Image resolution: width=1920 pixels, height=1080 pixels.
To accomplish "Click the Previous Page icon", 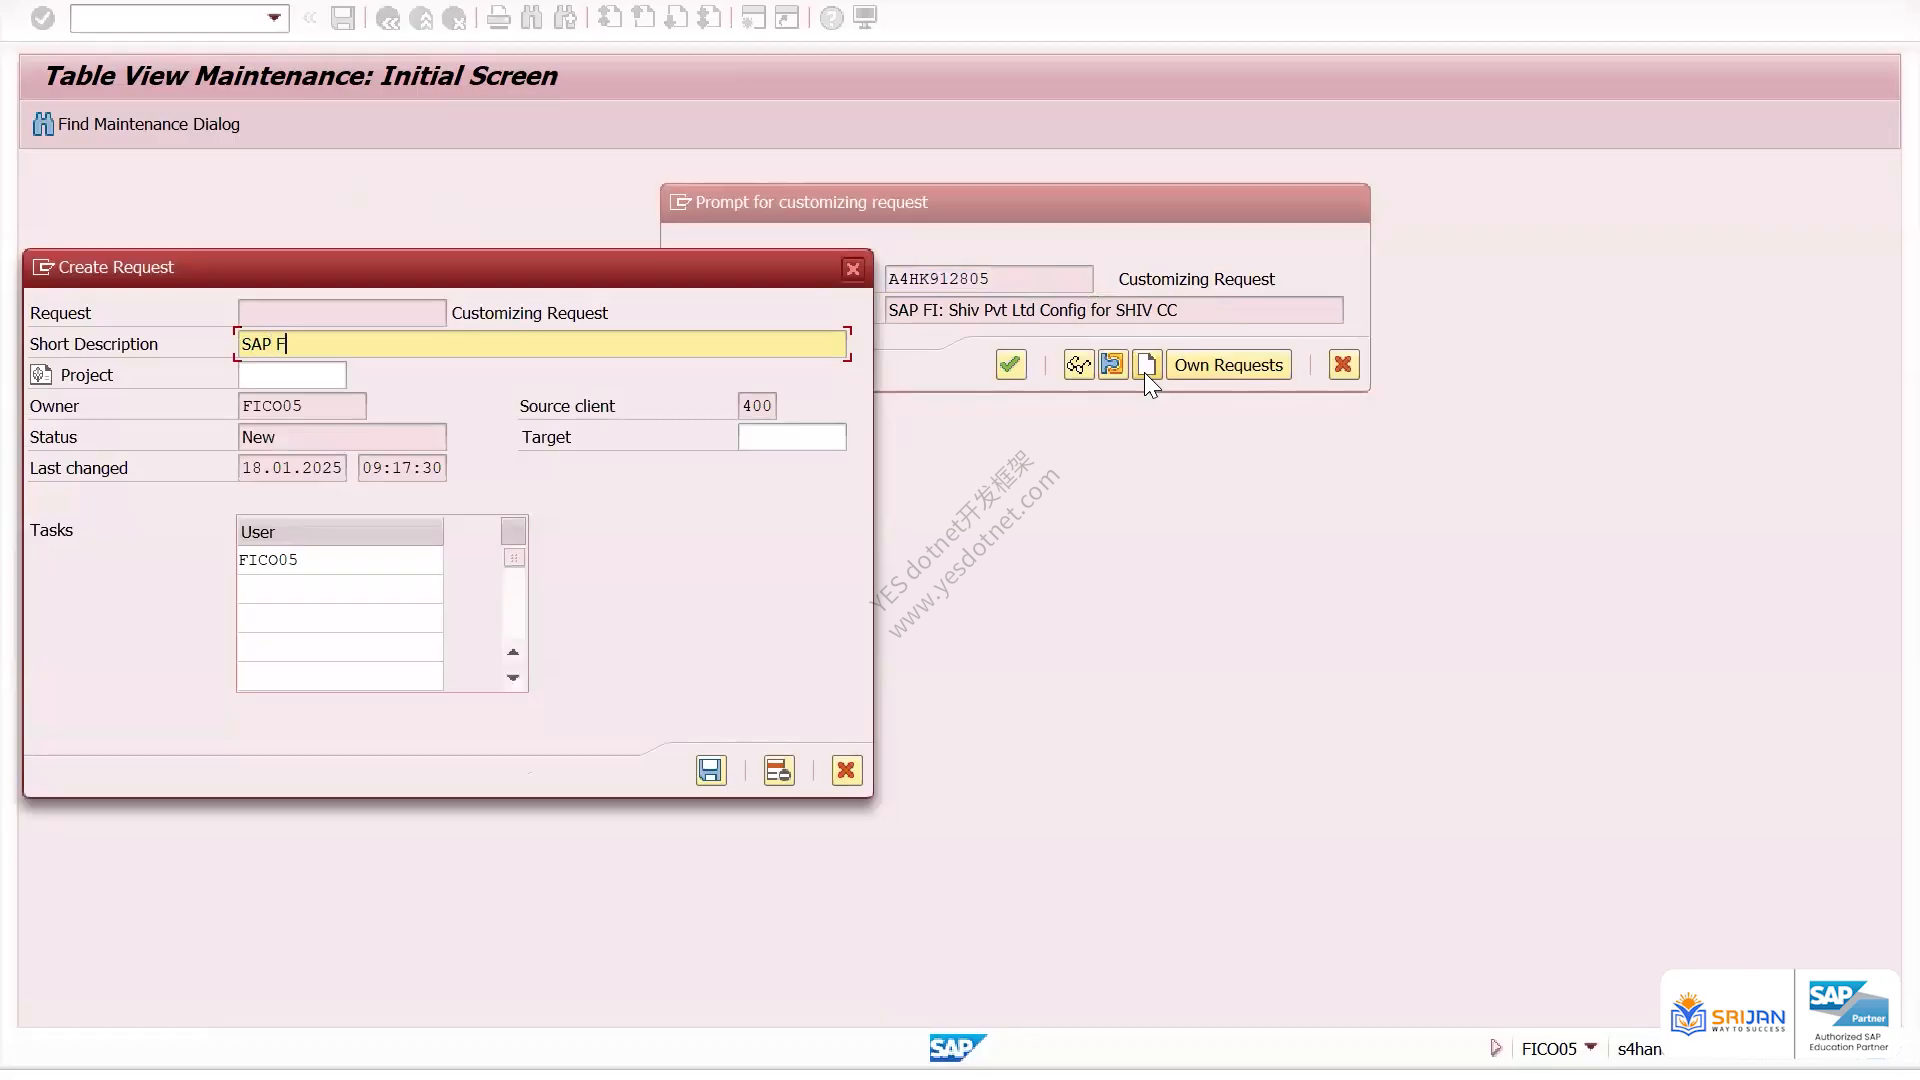I will pos(643,18).
